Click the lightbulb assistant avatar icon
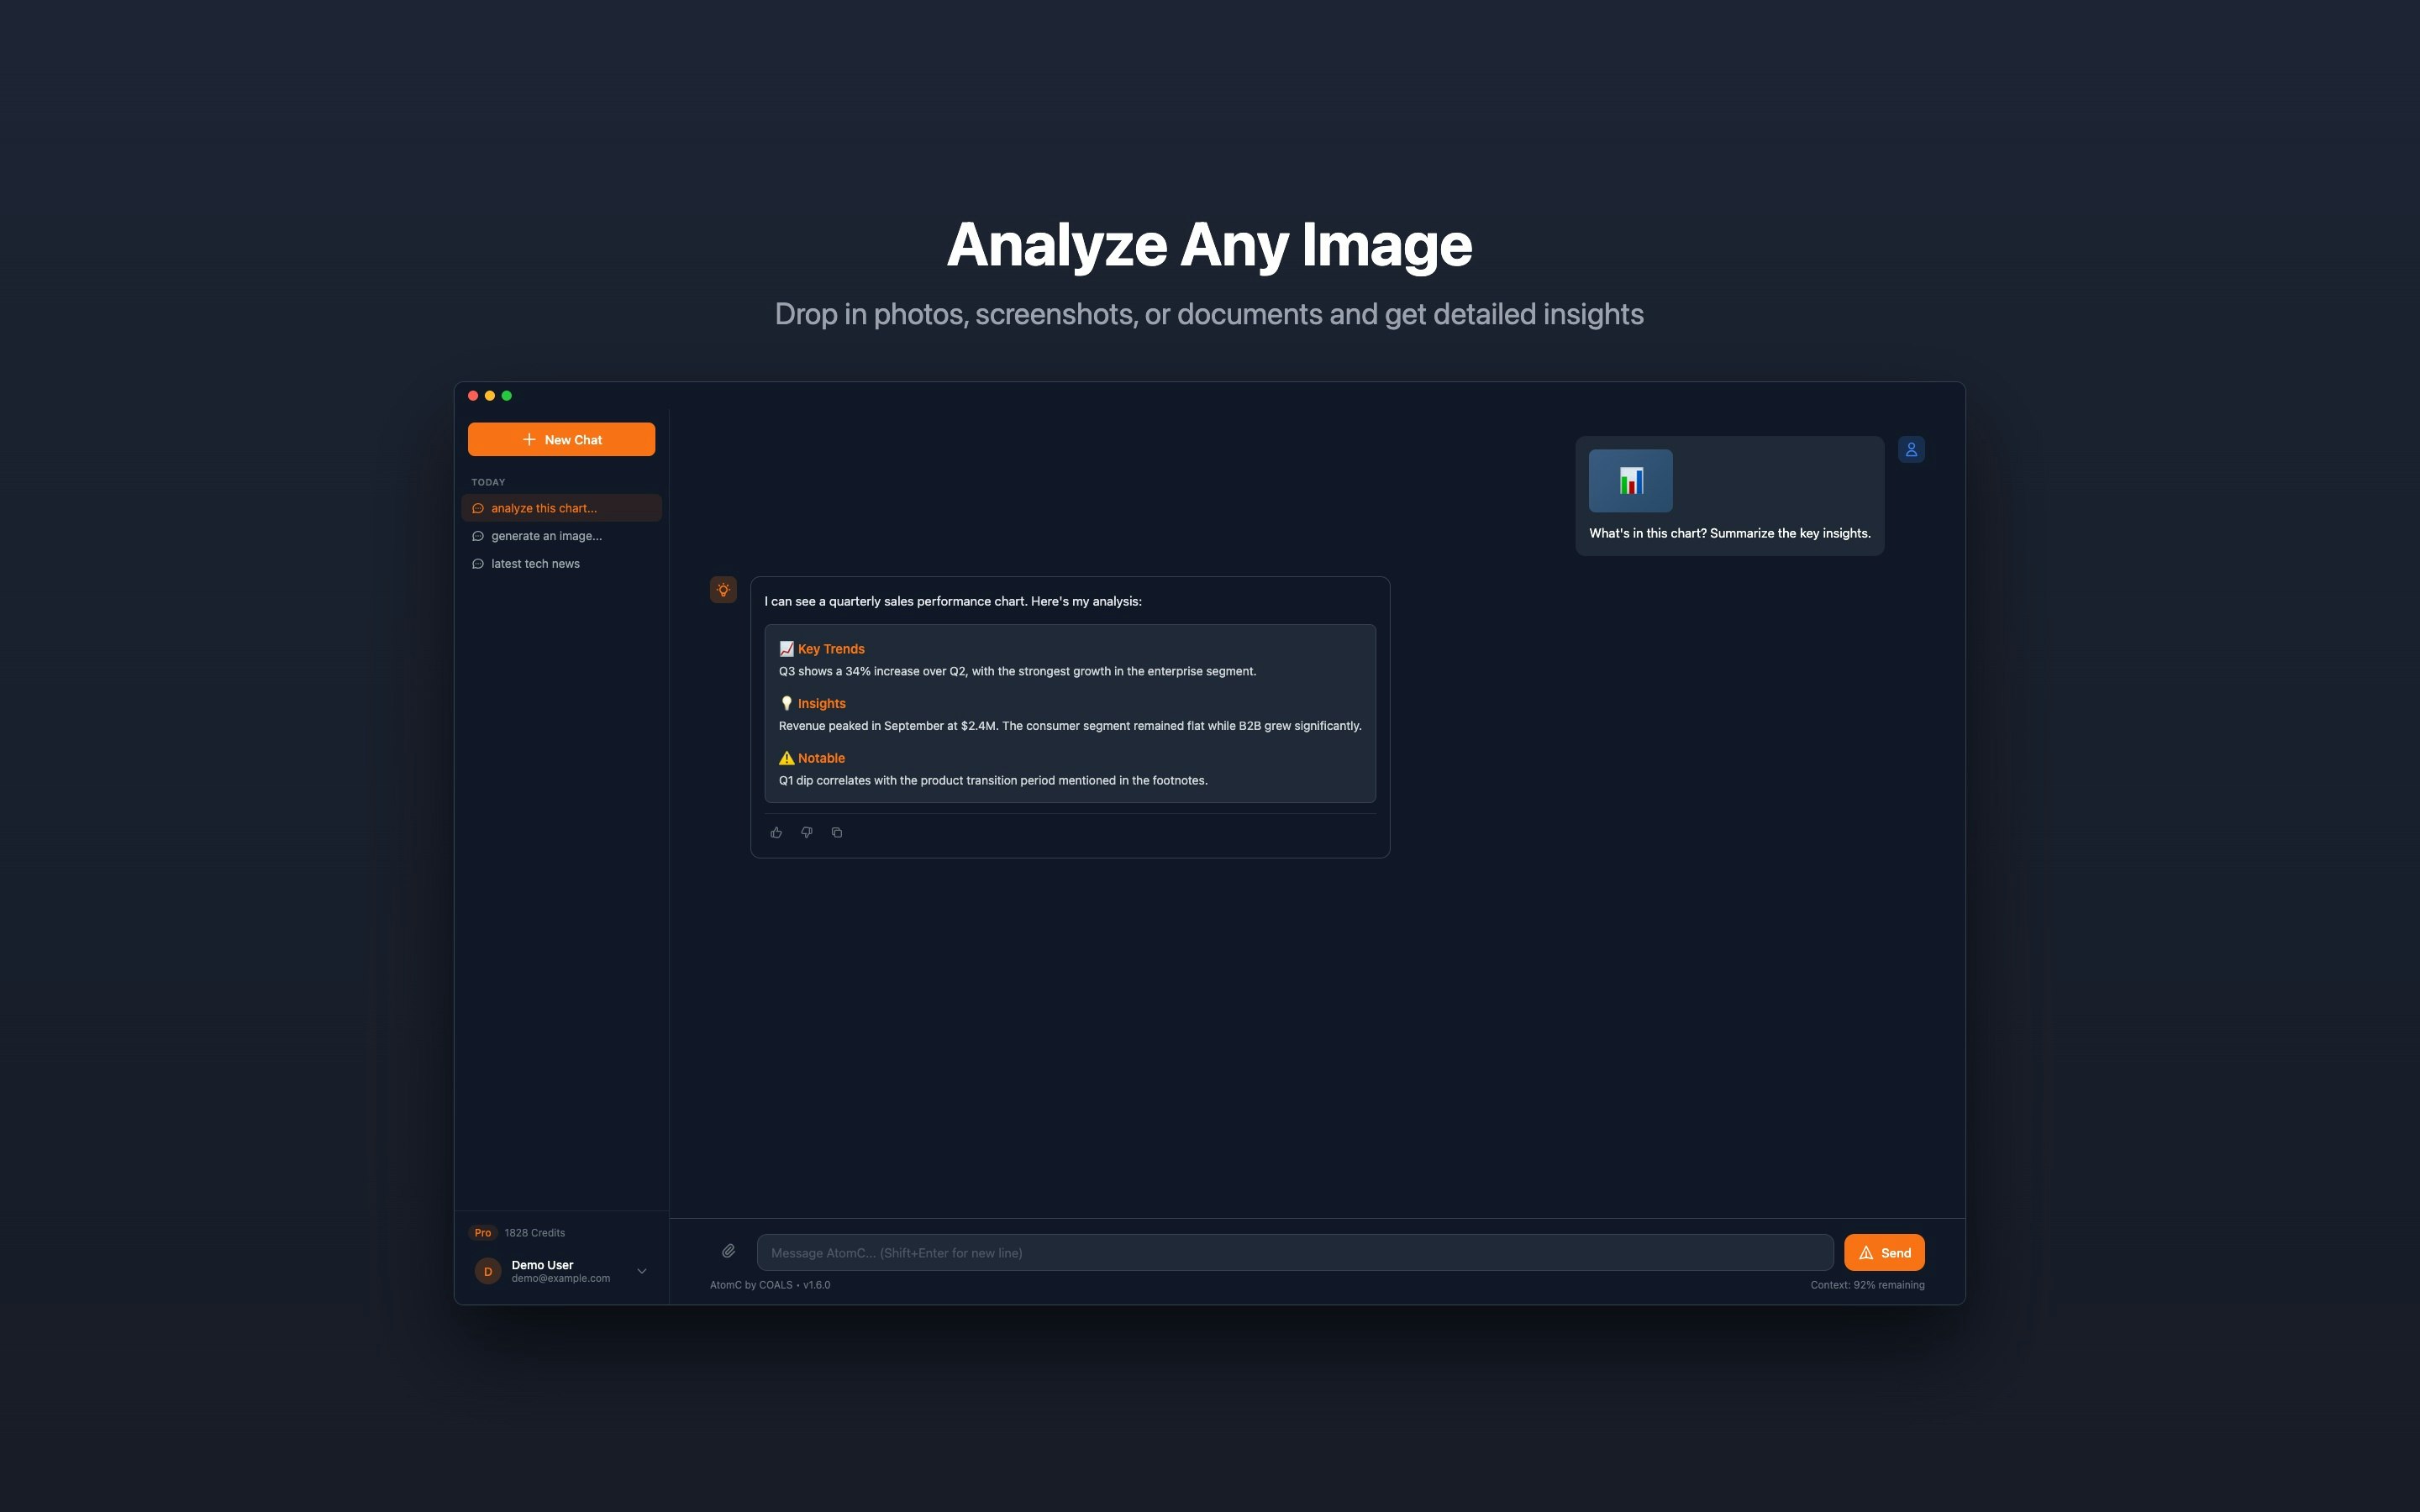Screen dimensions: 2420x1512 [x=723, y=589]
